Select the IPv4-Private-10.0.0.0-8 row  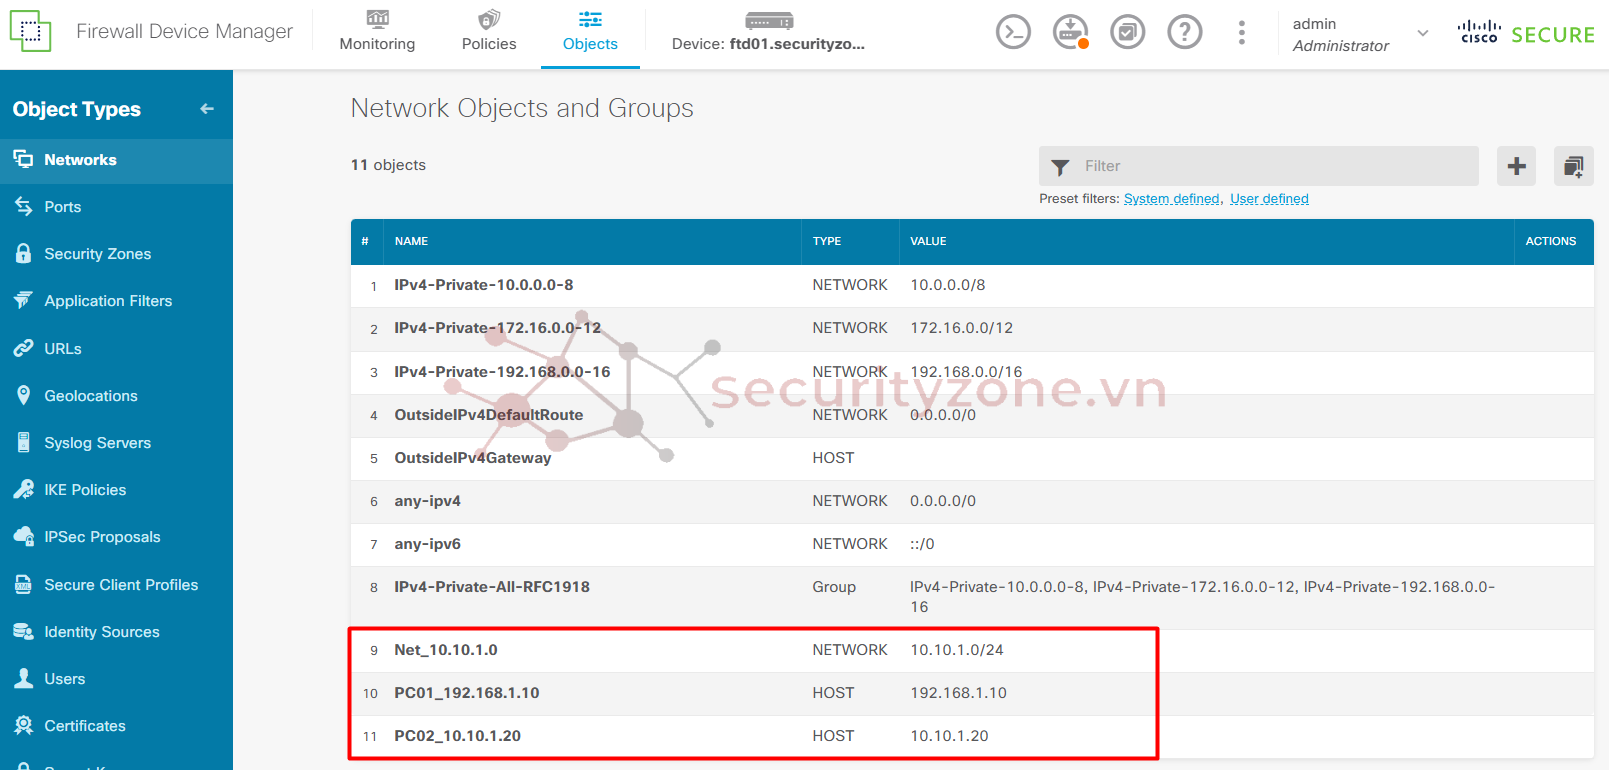[x=972, y=285]
